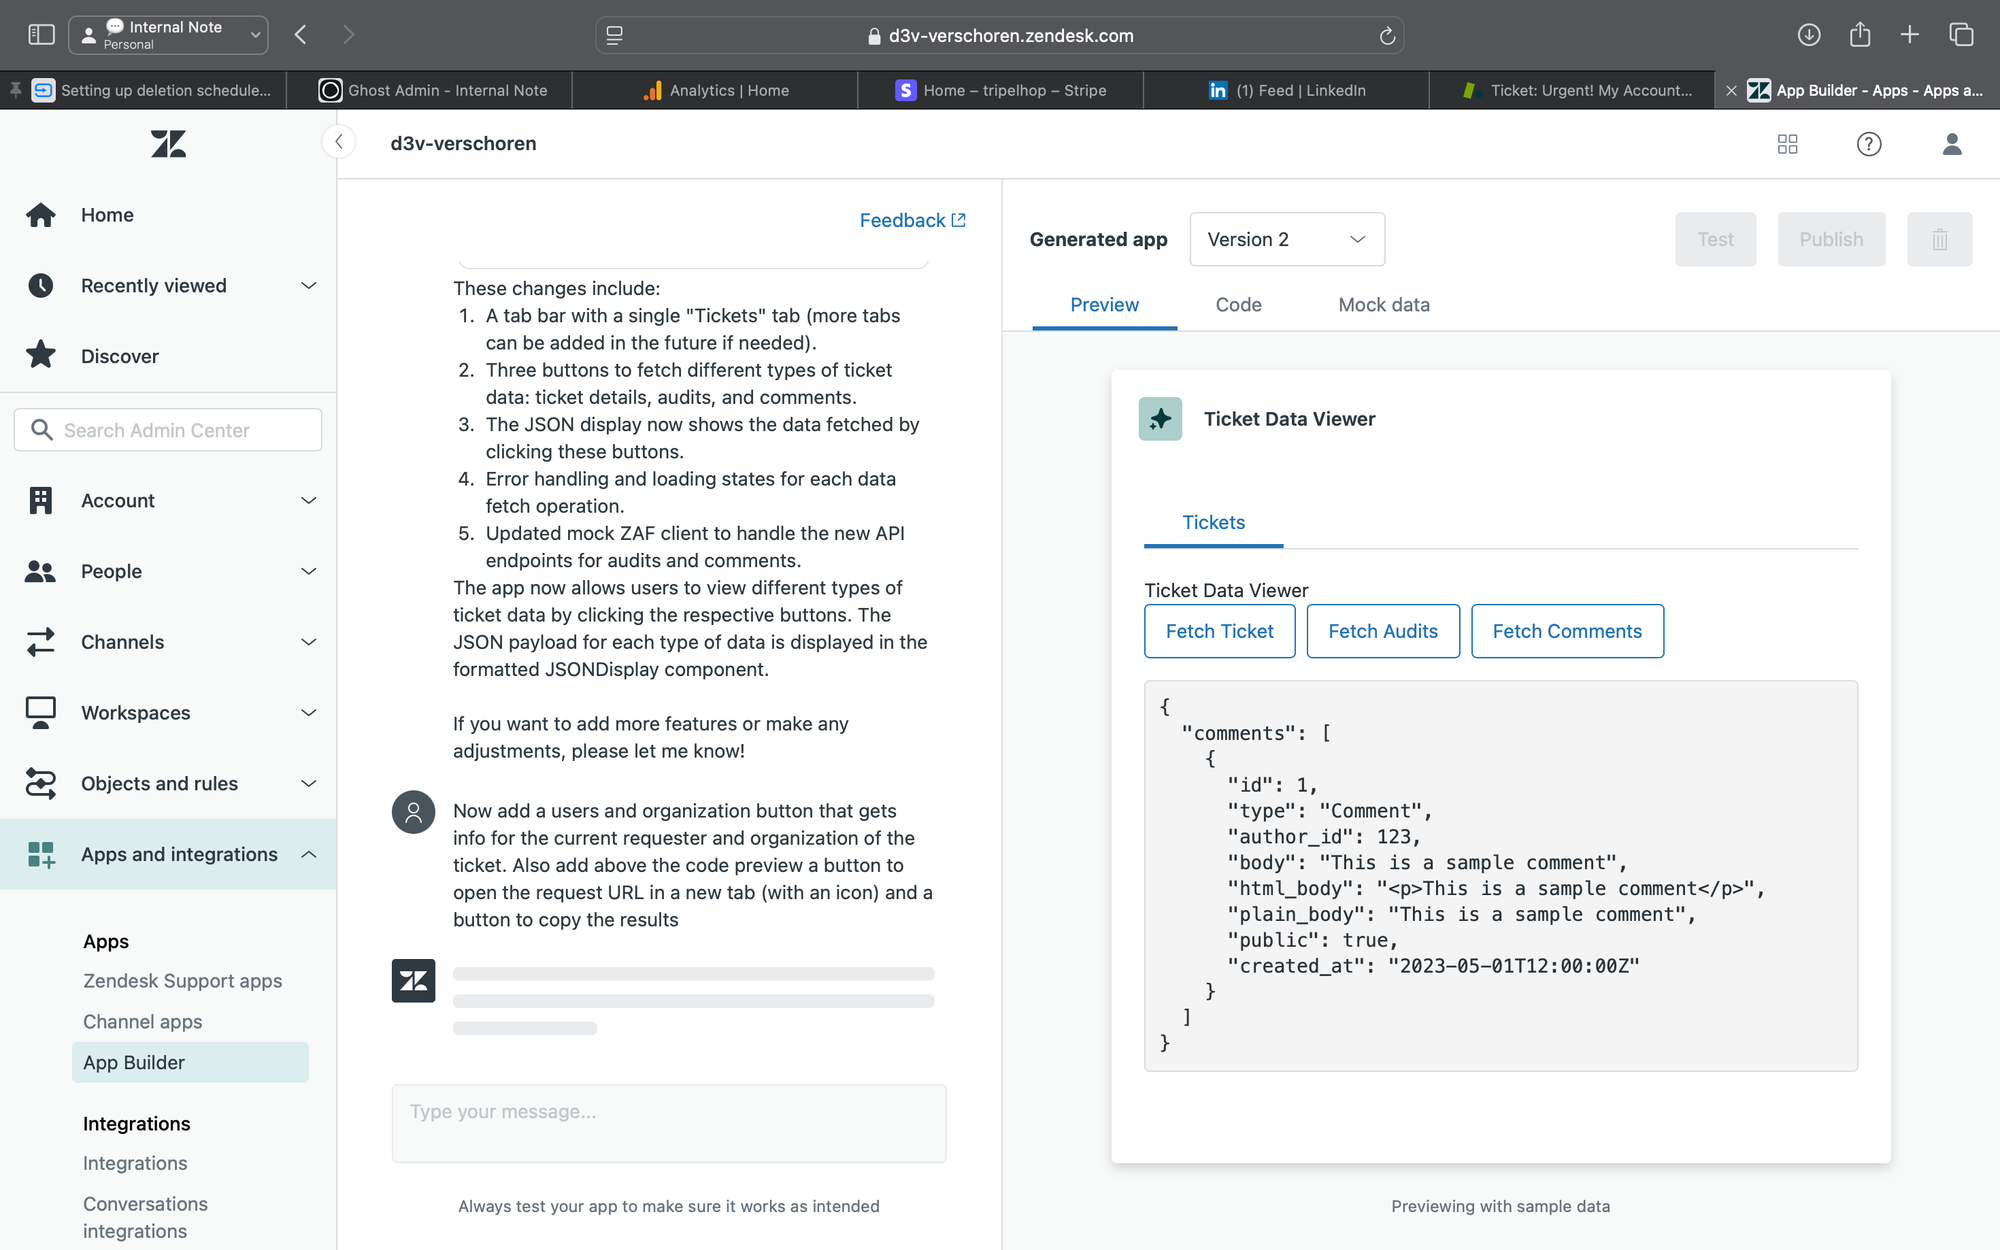This screenshot has height=1250, width=2000.
Task: Reload page via Safari refresh icon
Action: click(x=1387, y=36)
